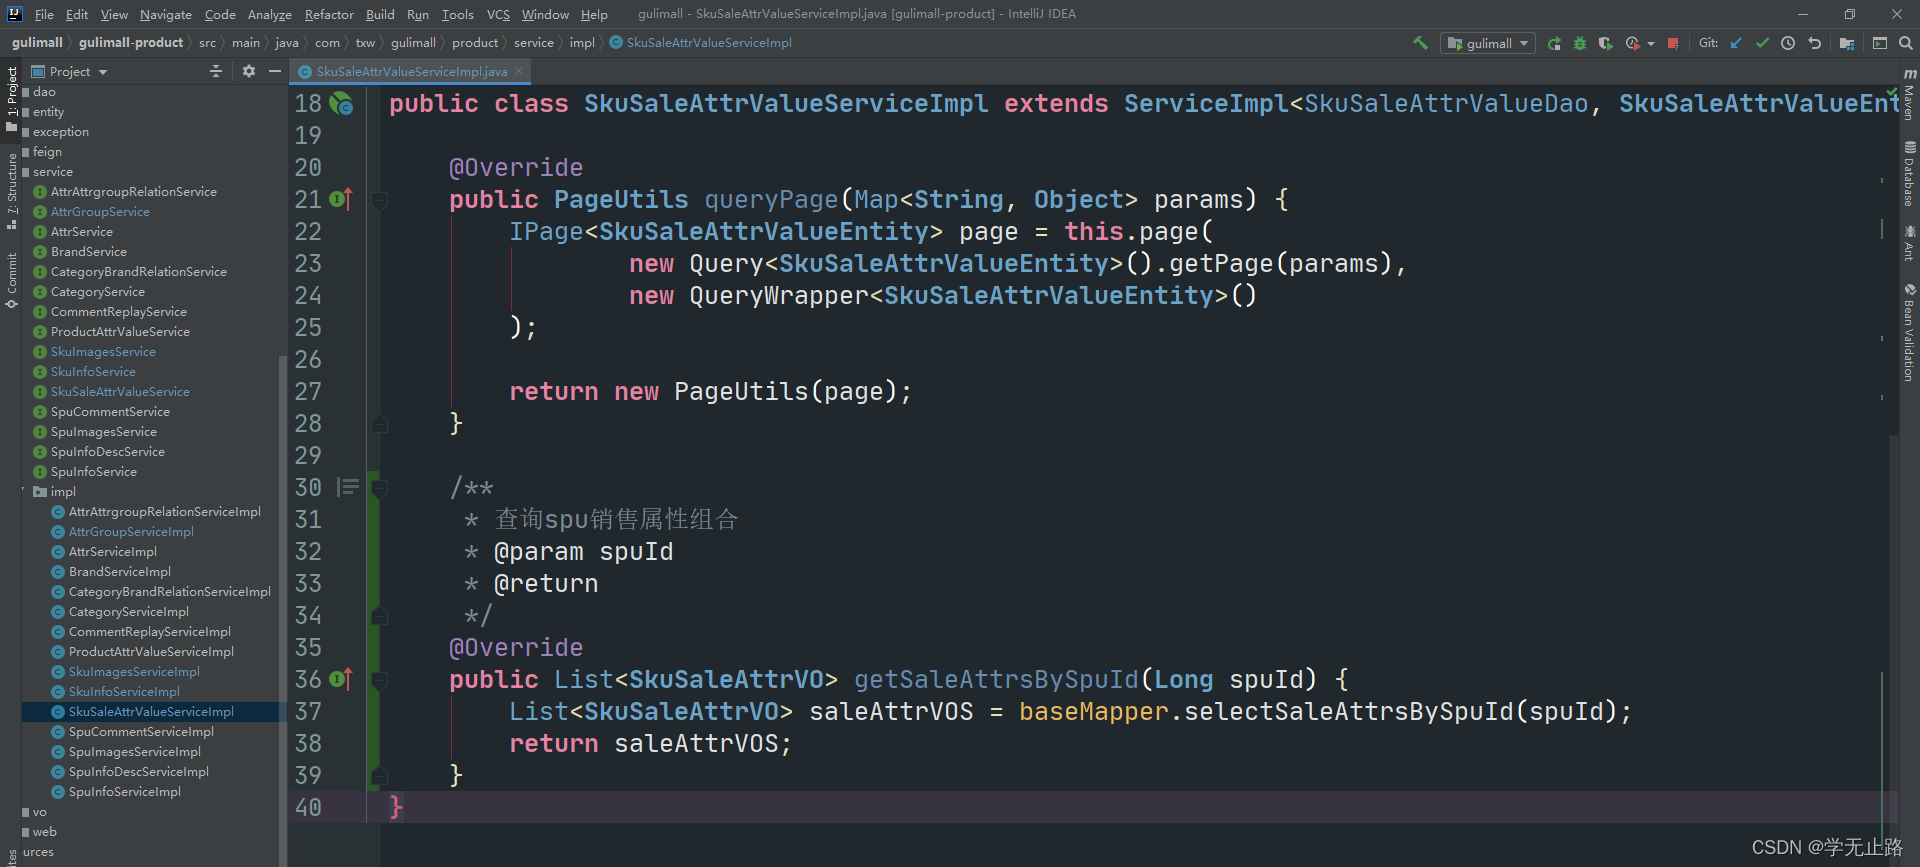
Task: Select the SkuSaleAttrValueServiceImpl.java editor tab
Action: 411,72
